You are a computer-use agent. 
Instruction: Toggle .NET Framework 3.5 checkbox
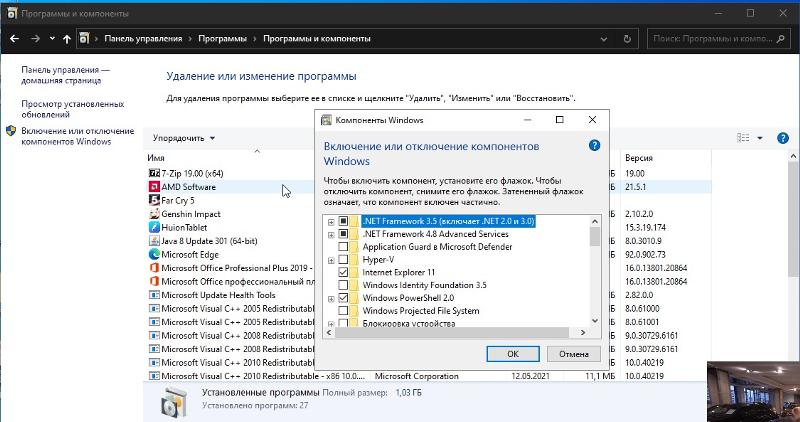click(343, 221)
